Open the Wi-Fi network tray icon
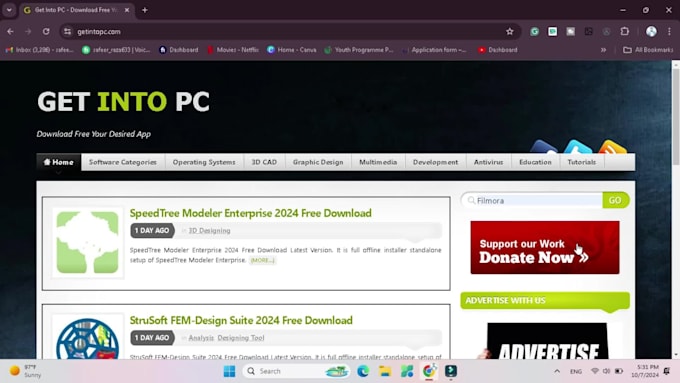Screen dimensions: 680x383 (595, 371)
